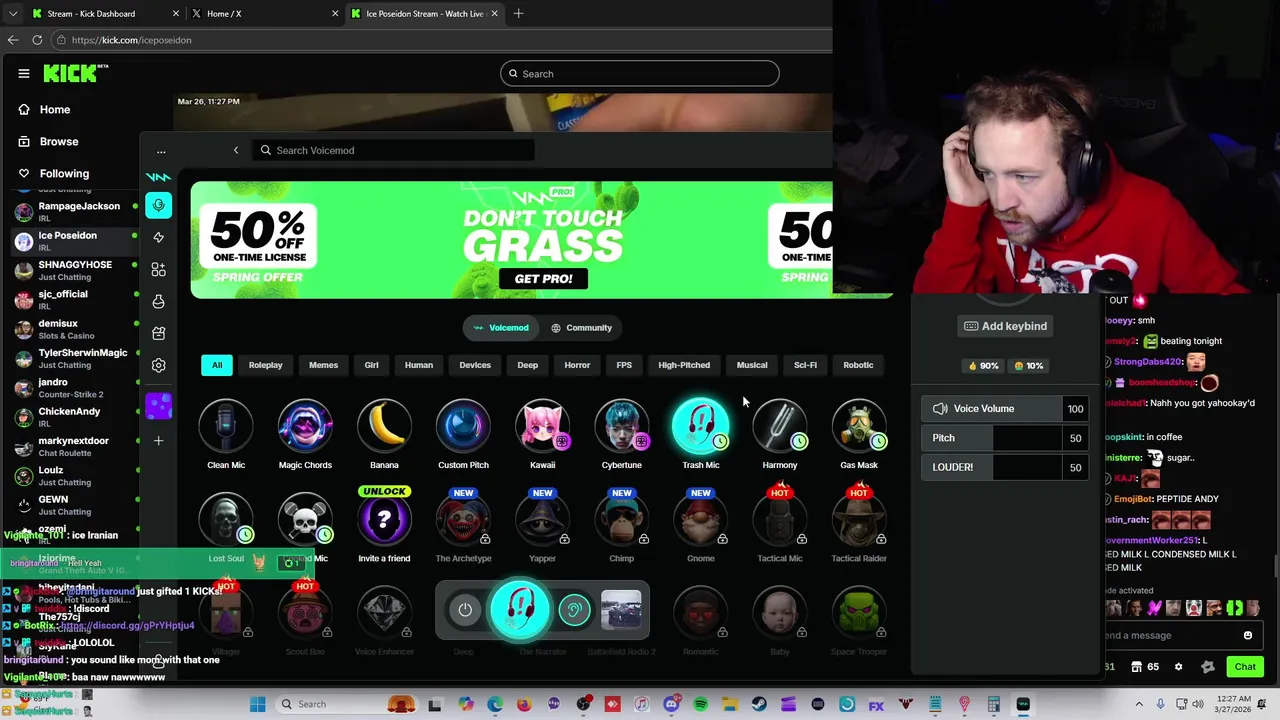Select the Tactical Raider voice
This screenshot has width=1280, height=720.
pos(858,519)
